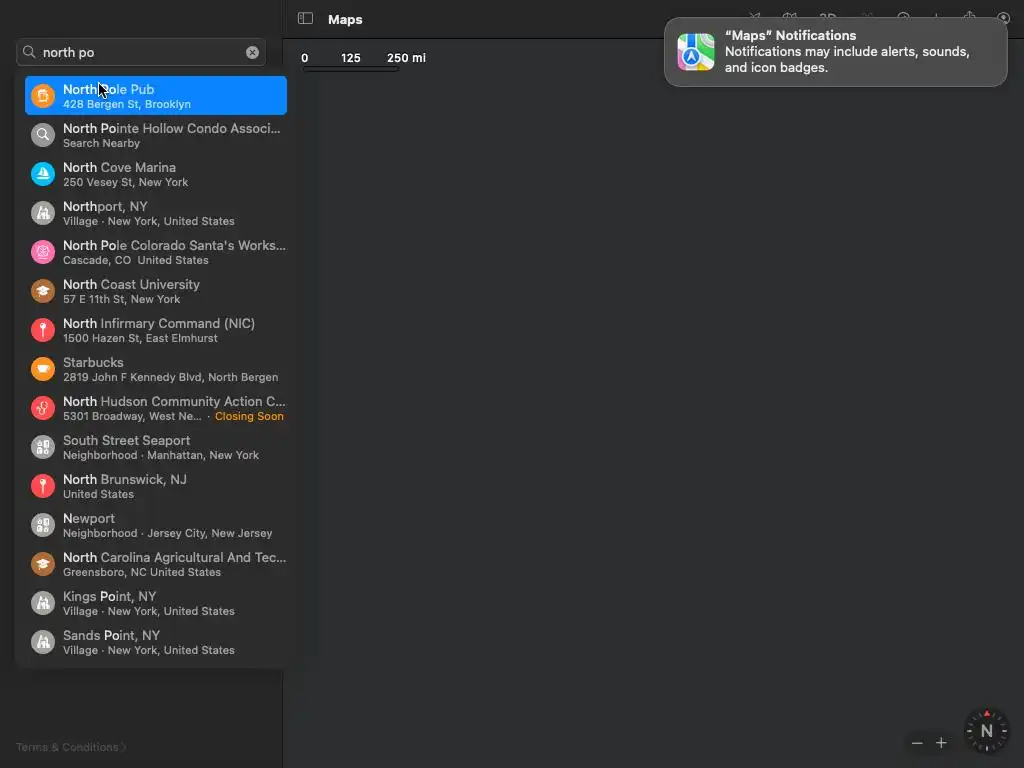This screenshot has width=1024, height=768.
Task: Open North Cove Marina via its sailboat icon
Action: (43, 174)
